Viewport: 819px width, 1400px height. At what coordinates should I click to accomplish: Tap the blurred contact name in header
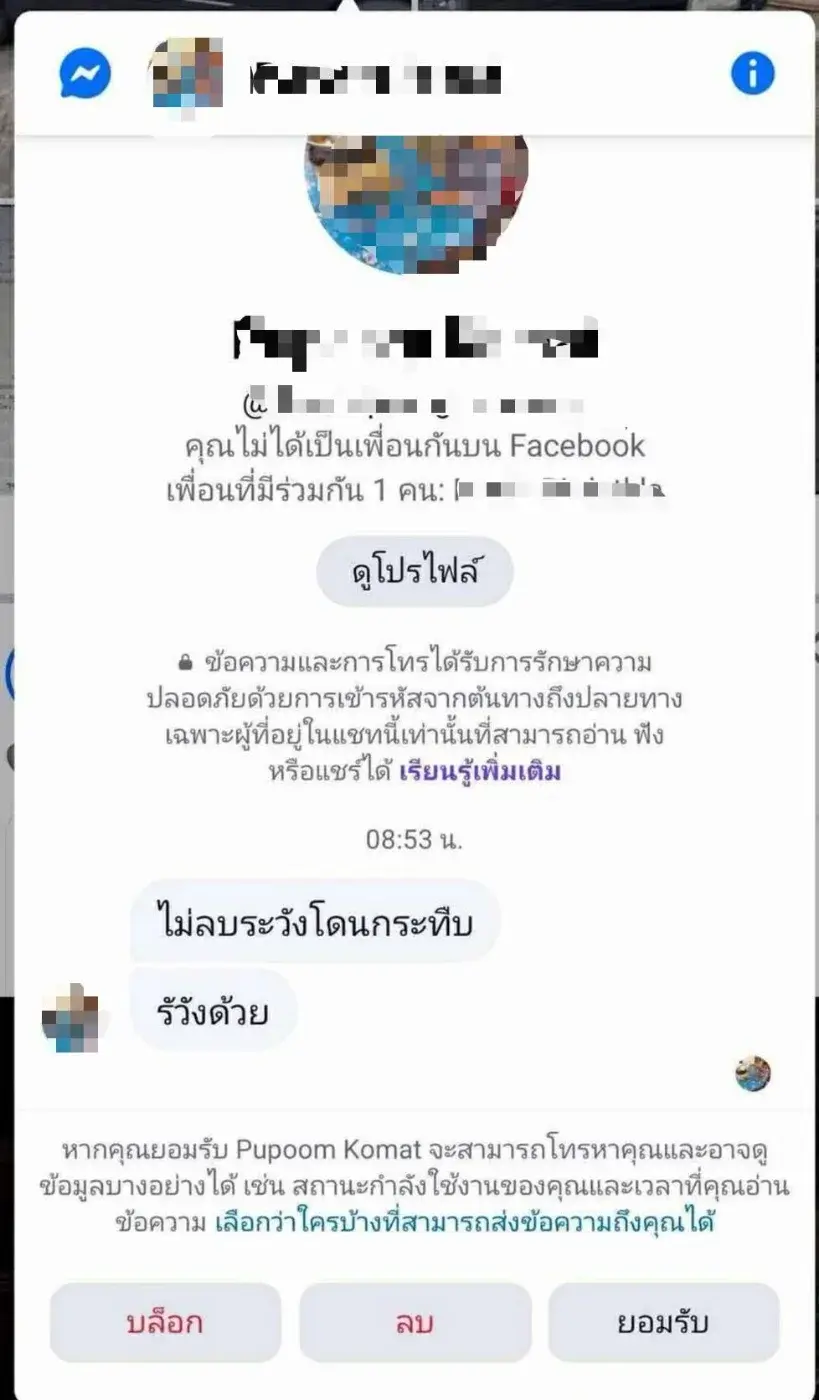(x=375, y=77)
